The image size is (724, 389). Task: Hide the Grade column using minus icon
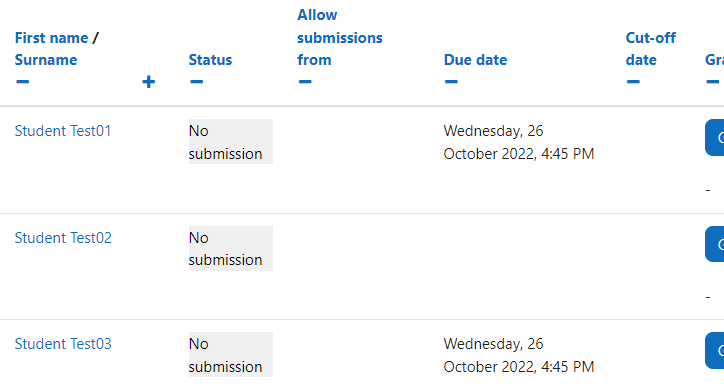point(712,82)
